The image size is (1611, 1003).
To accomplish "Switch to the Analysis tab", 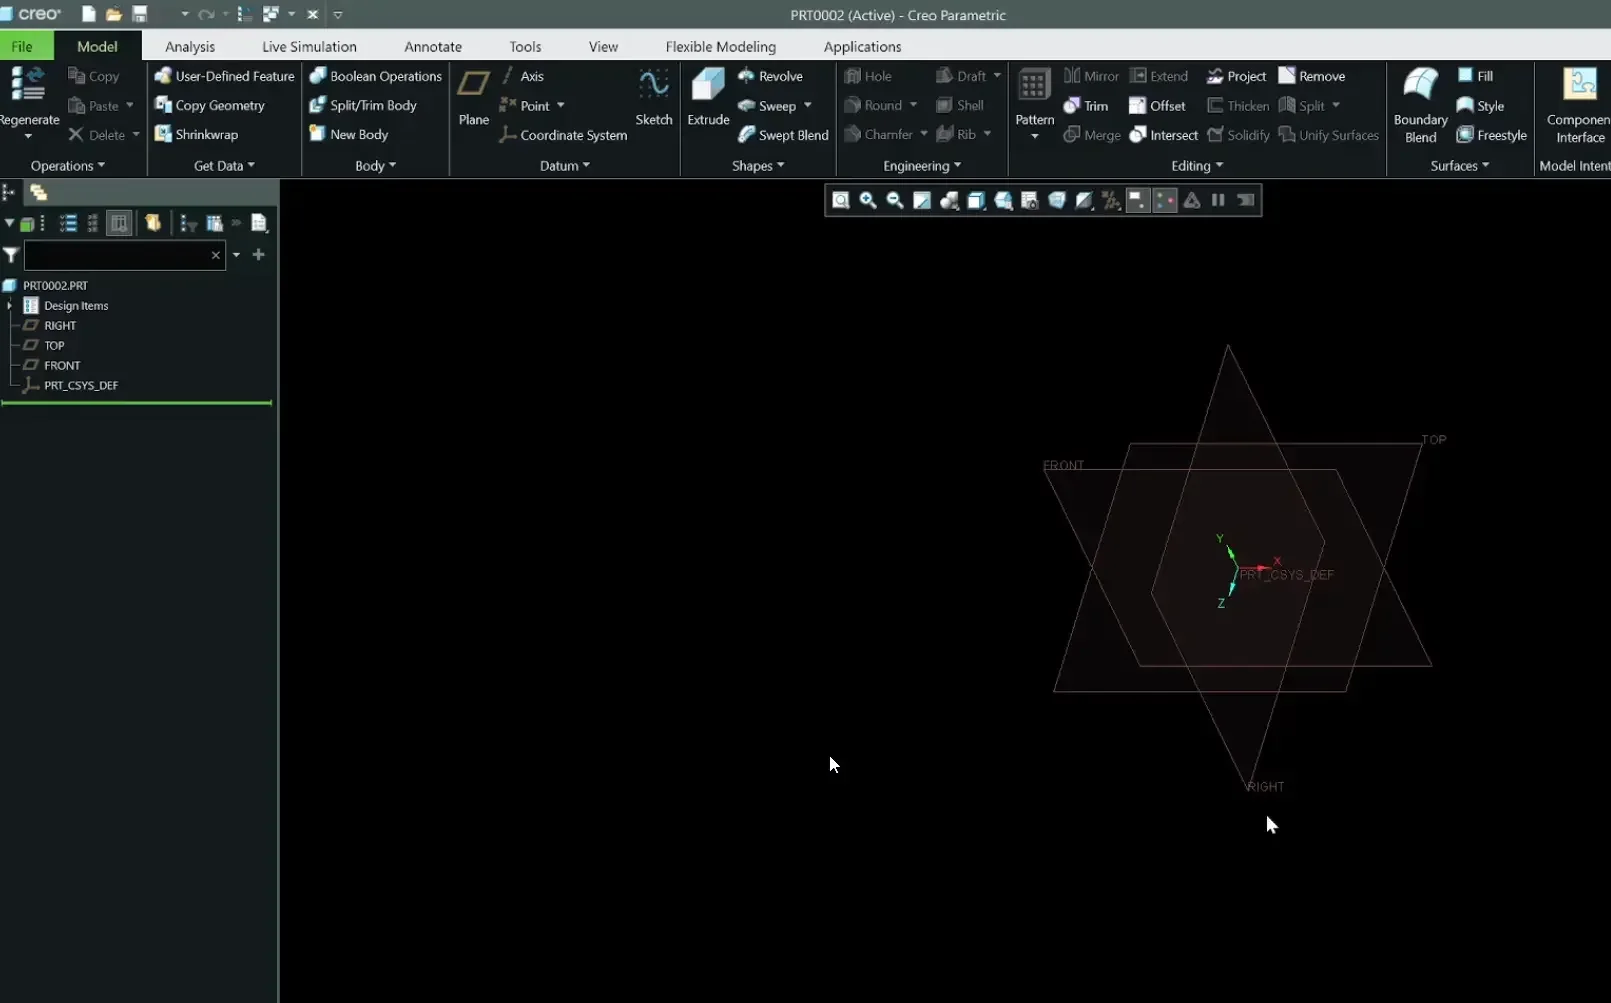I will 190,46.
